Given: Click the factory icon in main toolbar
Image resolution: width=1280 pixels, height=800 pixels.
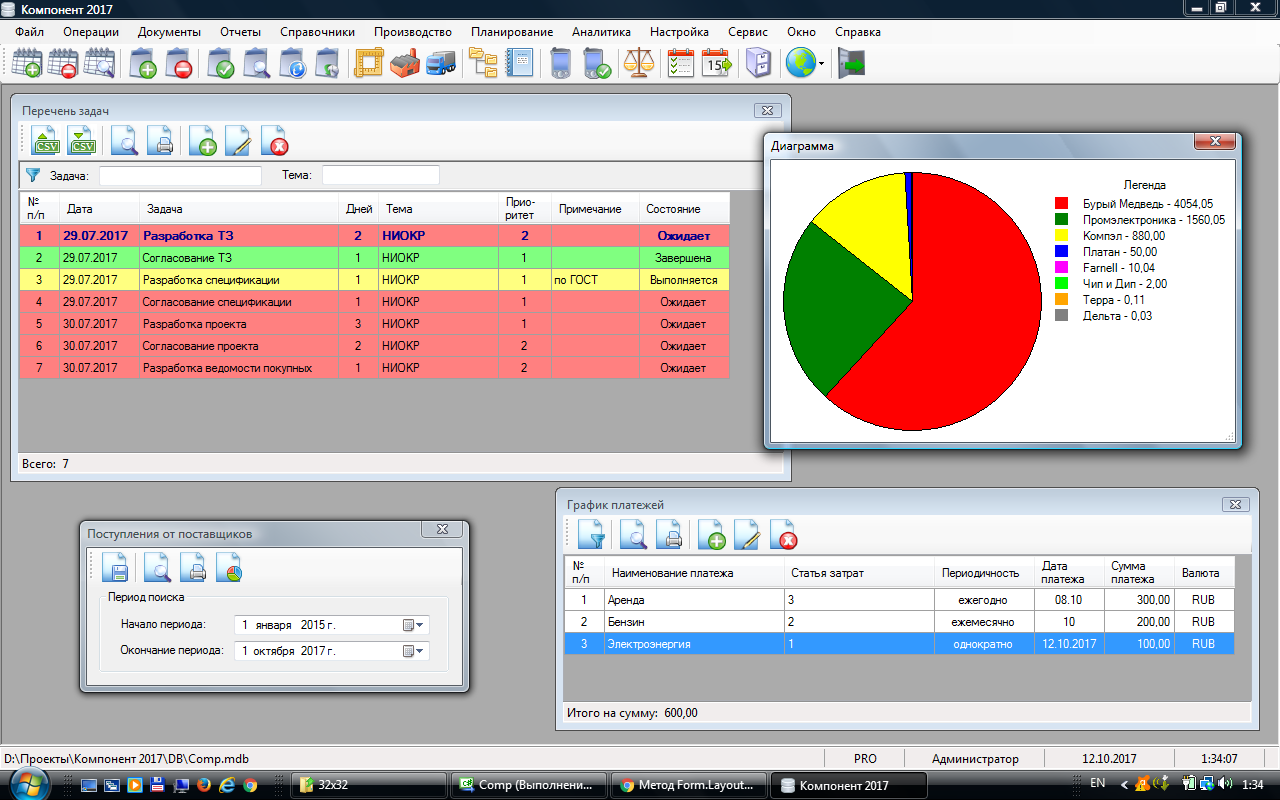Looking at the screenshot, I should [x=406, y=64].
